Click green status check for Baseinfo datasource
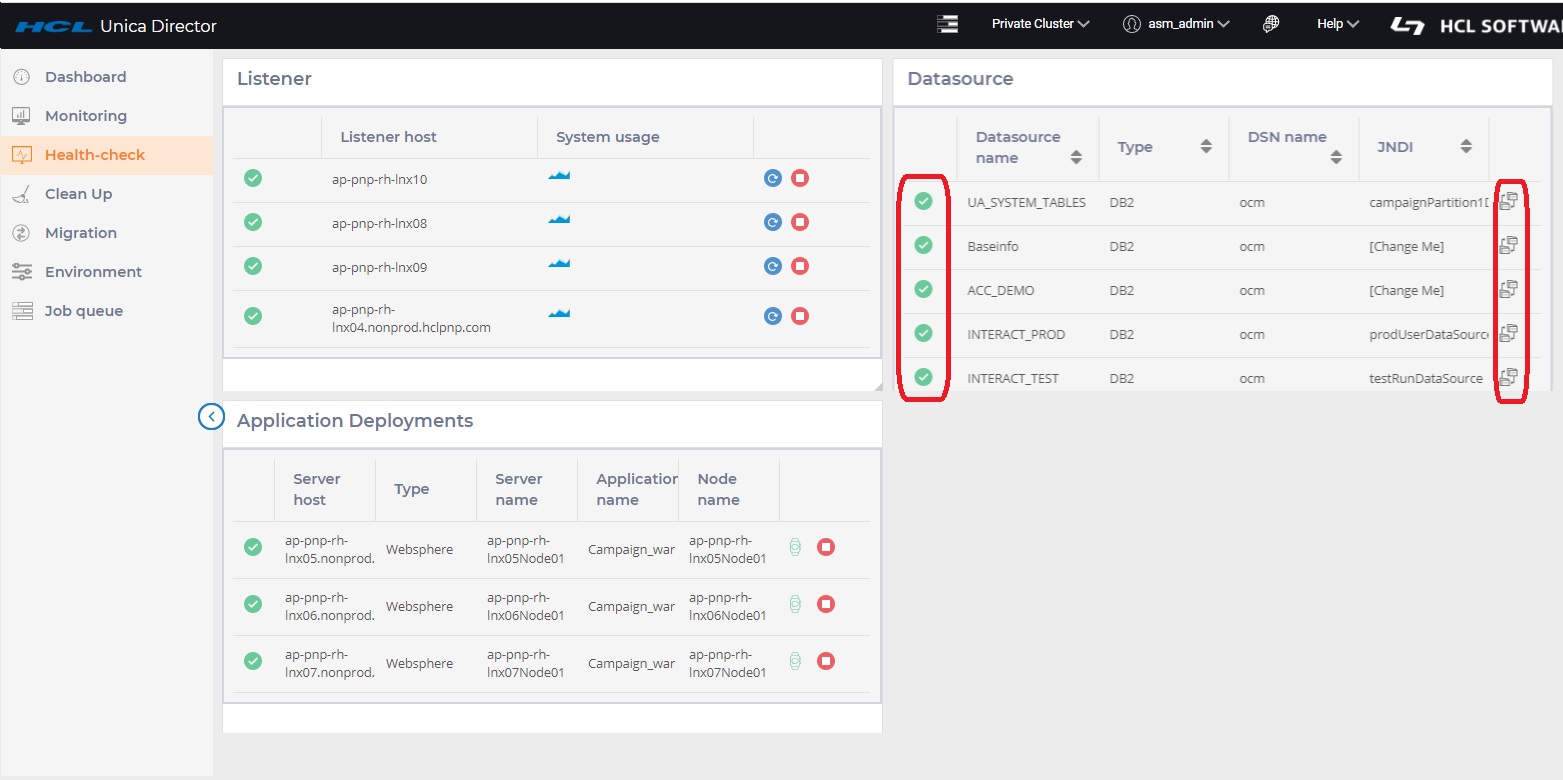This screenshot has height=780, width=1563. click(x=924, y=245)
